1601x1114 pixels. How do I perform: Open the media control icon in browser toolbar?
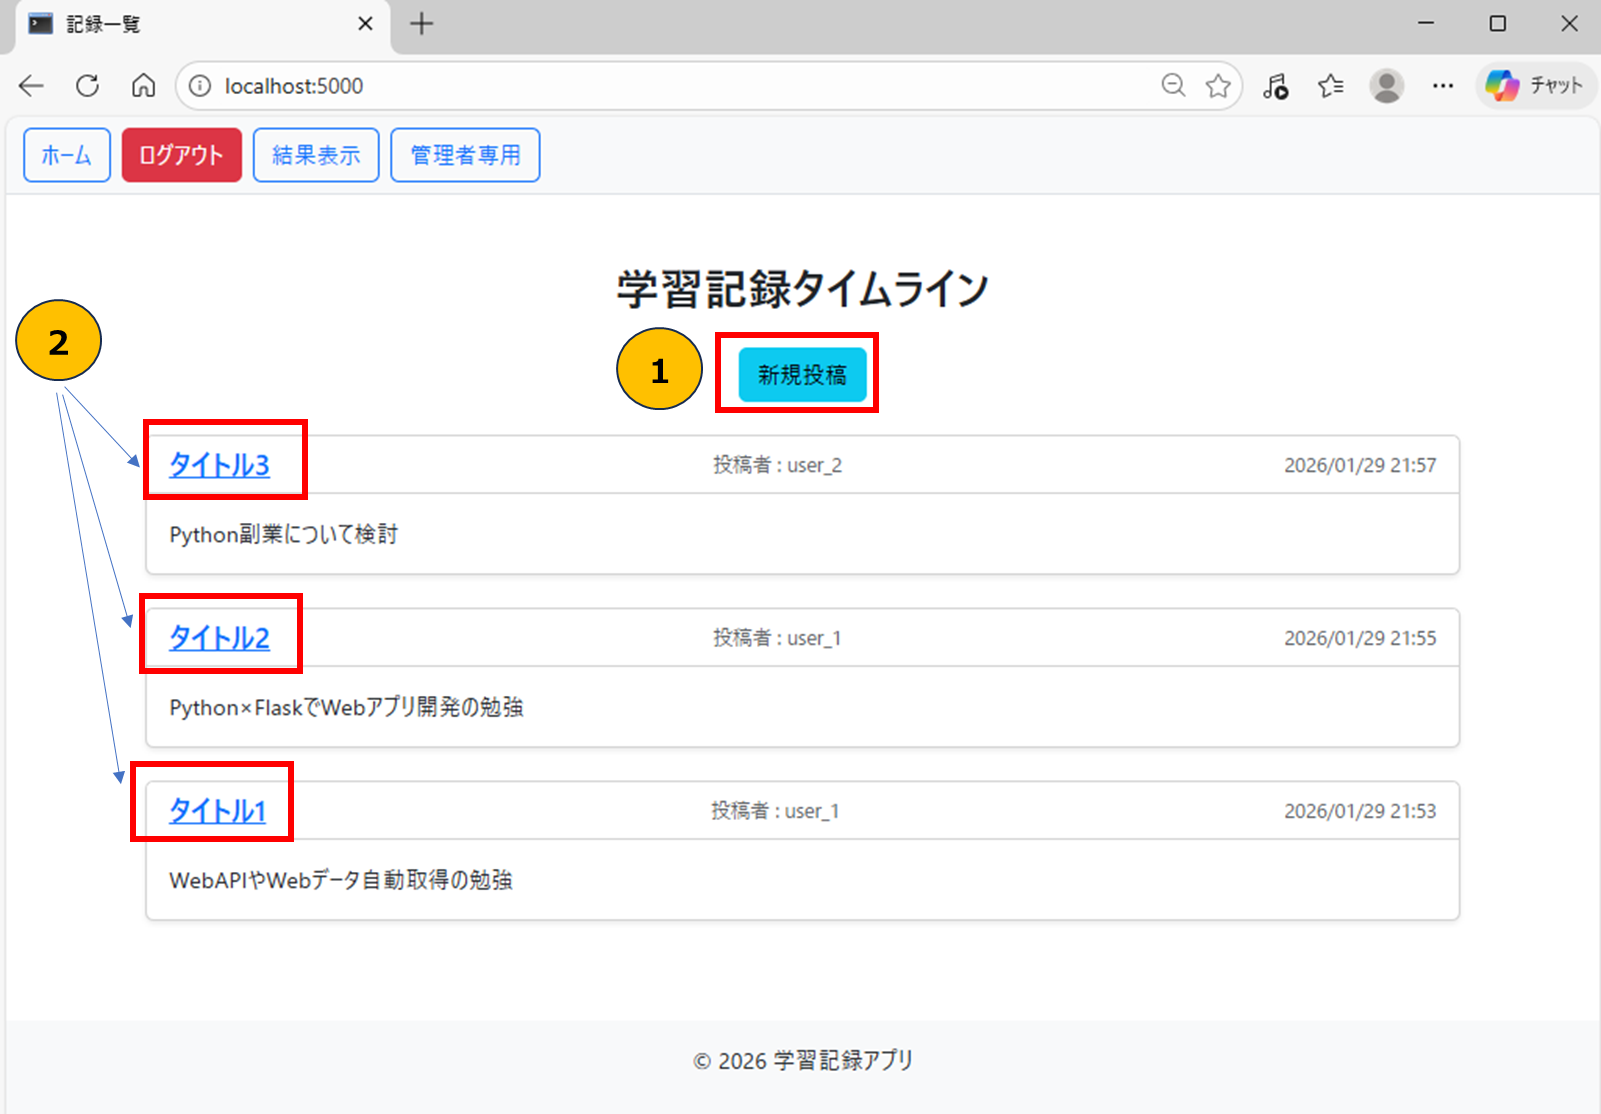tap(1275, 86)
